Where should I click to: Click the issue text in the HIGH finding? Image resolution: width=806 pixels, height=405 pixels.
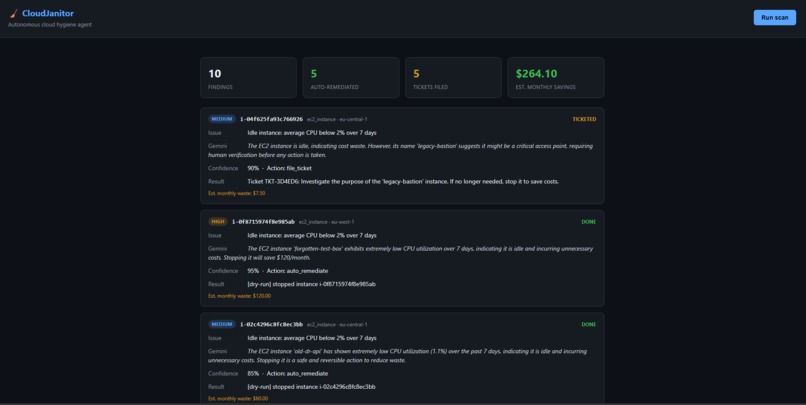(312, 235)
